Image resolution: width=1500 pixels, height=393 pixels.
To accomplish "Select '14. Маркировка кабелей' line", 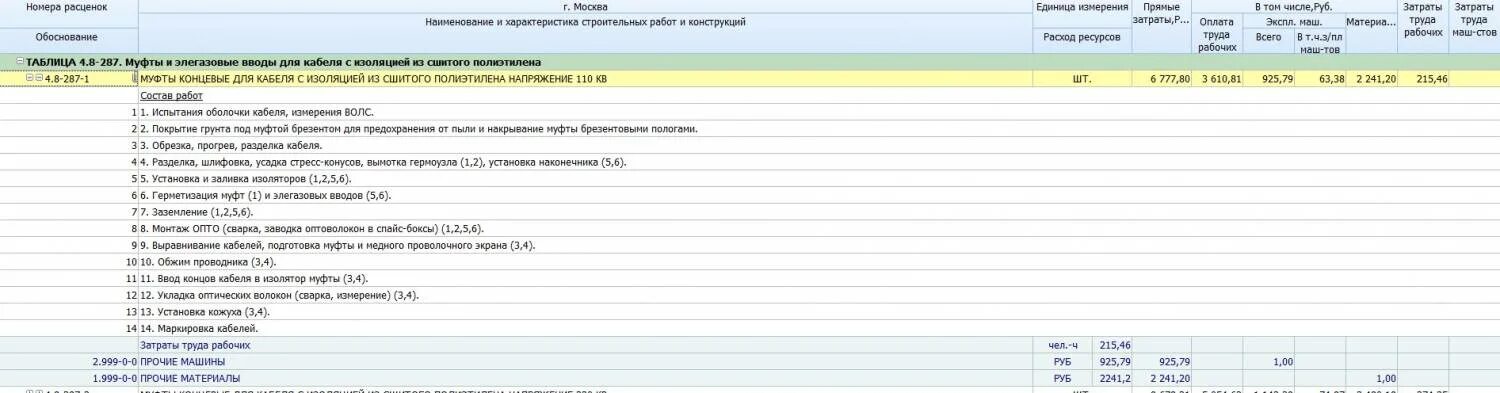I will coord(199,328).
